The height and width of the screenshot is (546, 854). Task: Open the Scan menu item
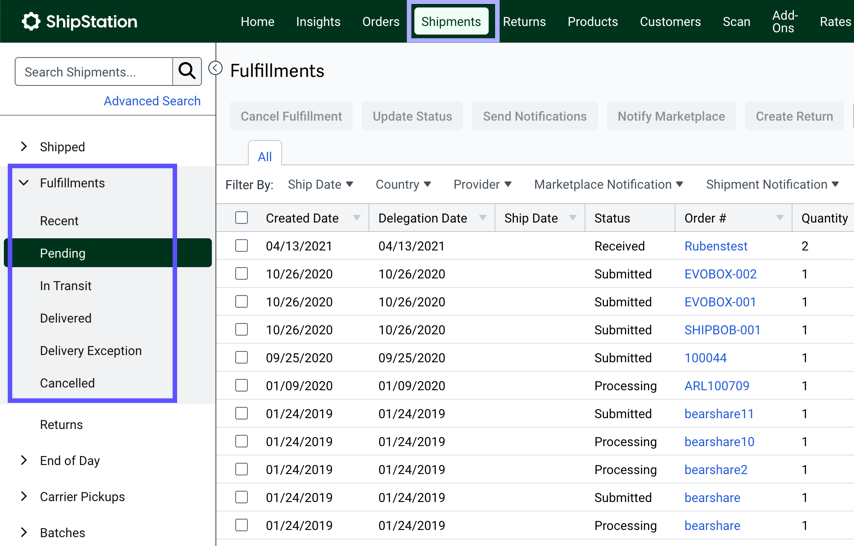point(736,22)
